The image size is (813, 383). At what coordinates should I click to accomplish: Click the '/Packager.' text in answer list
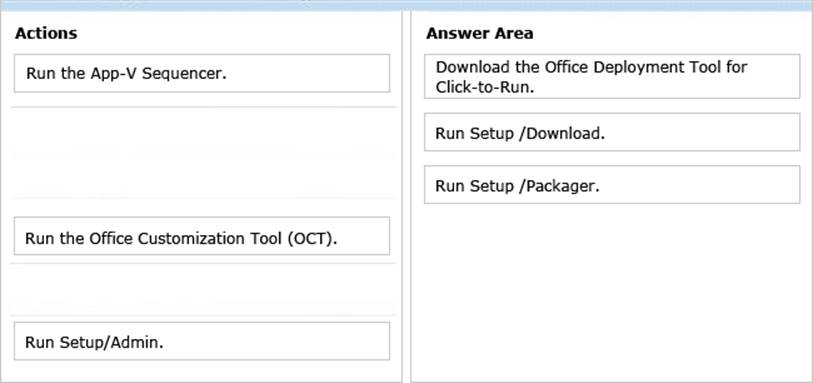point(559,186)
